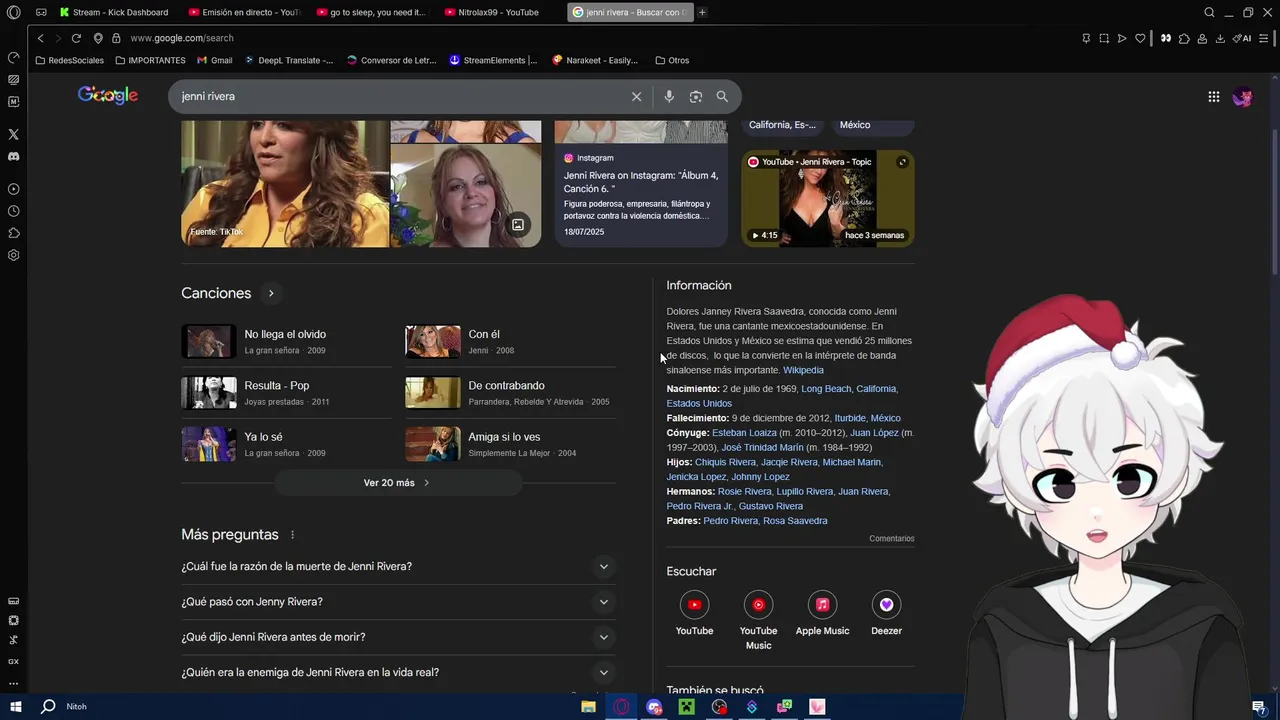Listen on Apple Music
The width and height of the screenshot is (1280, 720).
[x=822, y=613]
